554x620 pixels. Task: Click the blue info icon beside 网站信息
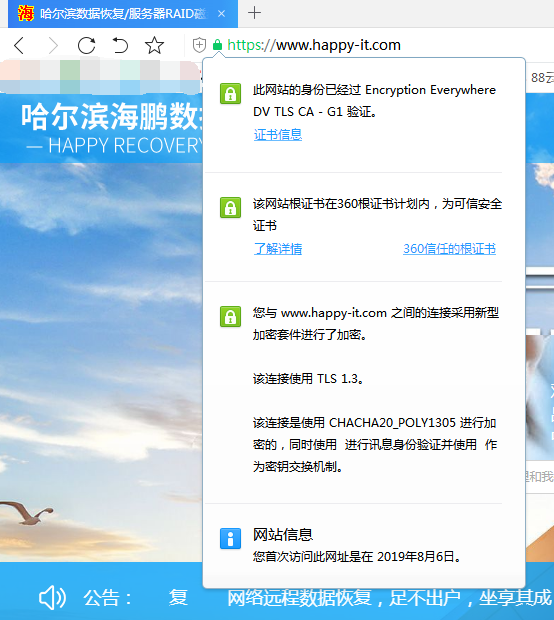[231, 539]
